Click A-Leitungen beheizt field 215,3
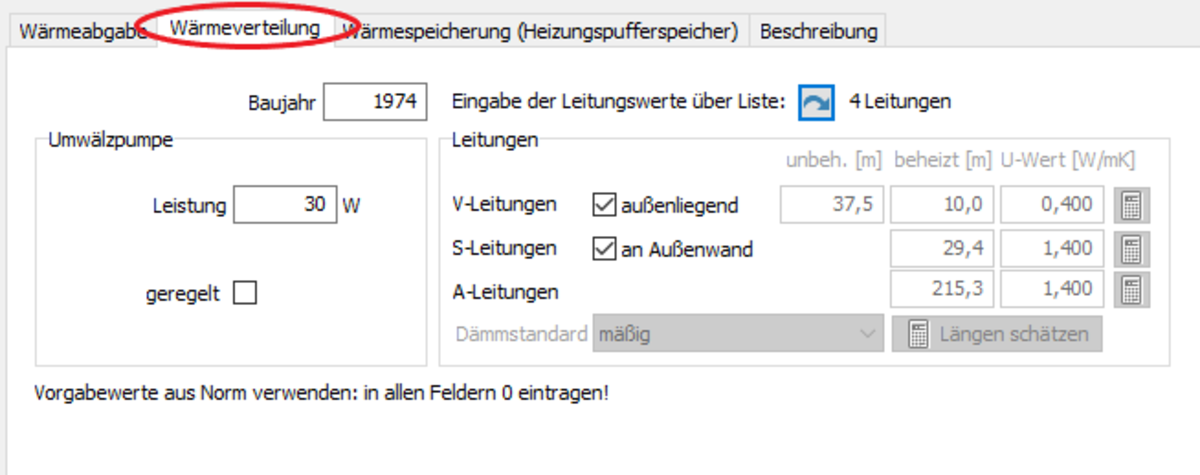Screen dimensions: 1200x475 (942, 290)
